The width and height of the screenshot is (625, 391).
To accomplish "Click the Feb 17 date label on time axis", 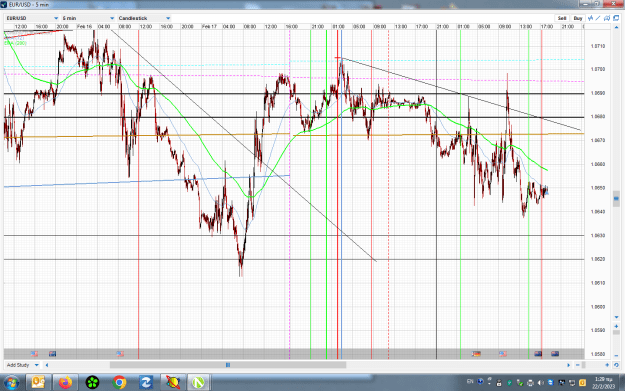I will coord(209,26).
